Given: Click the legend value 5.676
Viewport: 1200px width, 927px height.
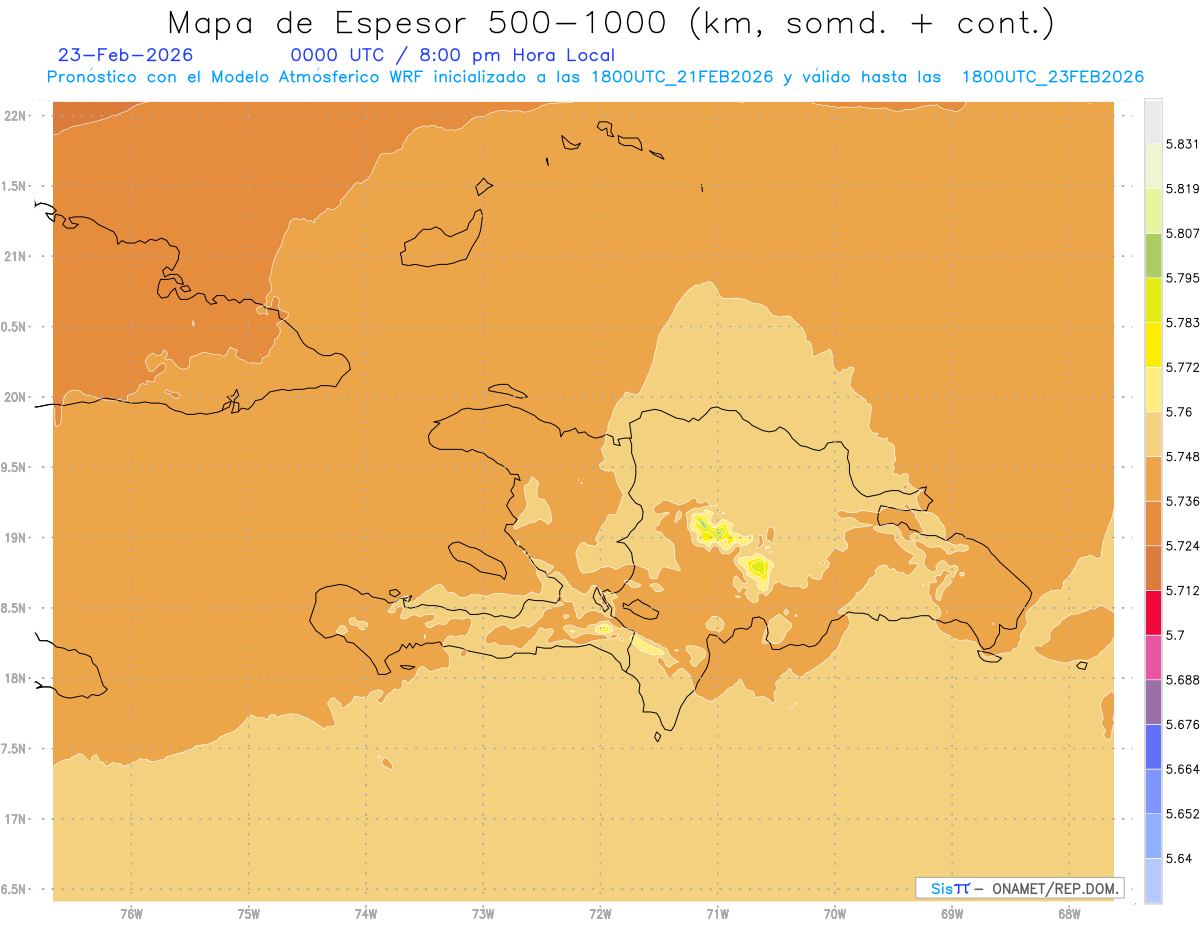Looking at the screenshot, I should 1182,724.
